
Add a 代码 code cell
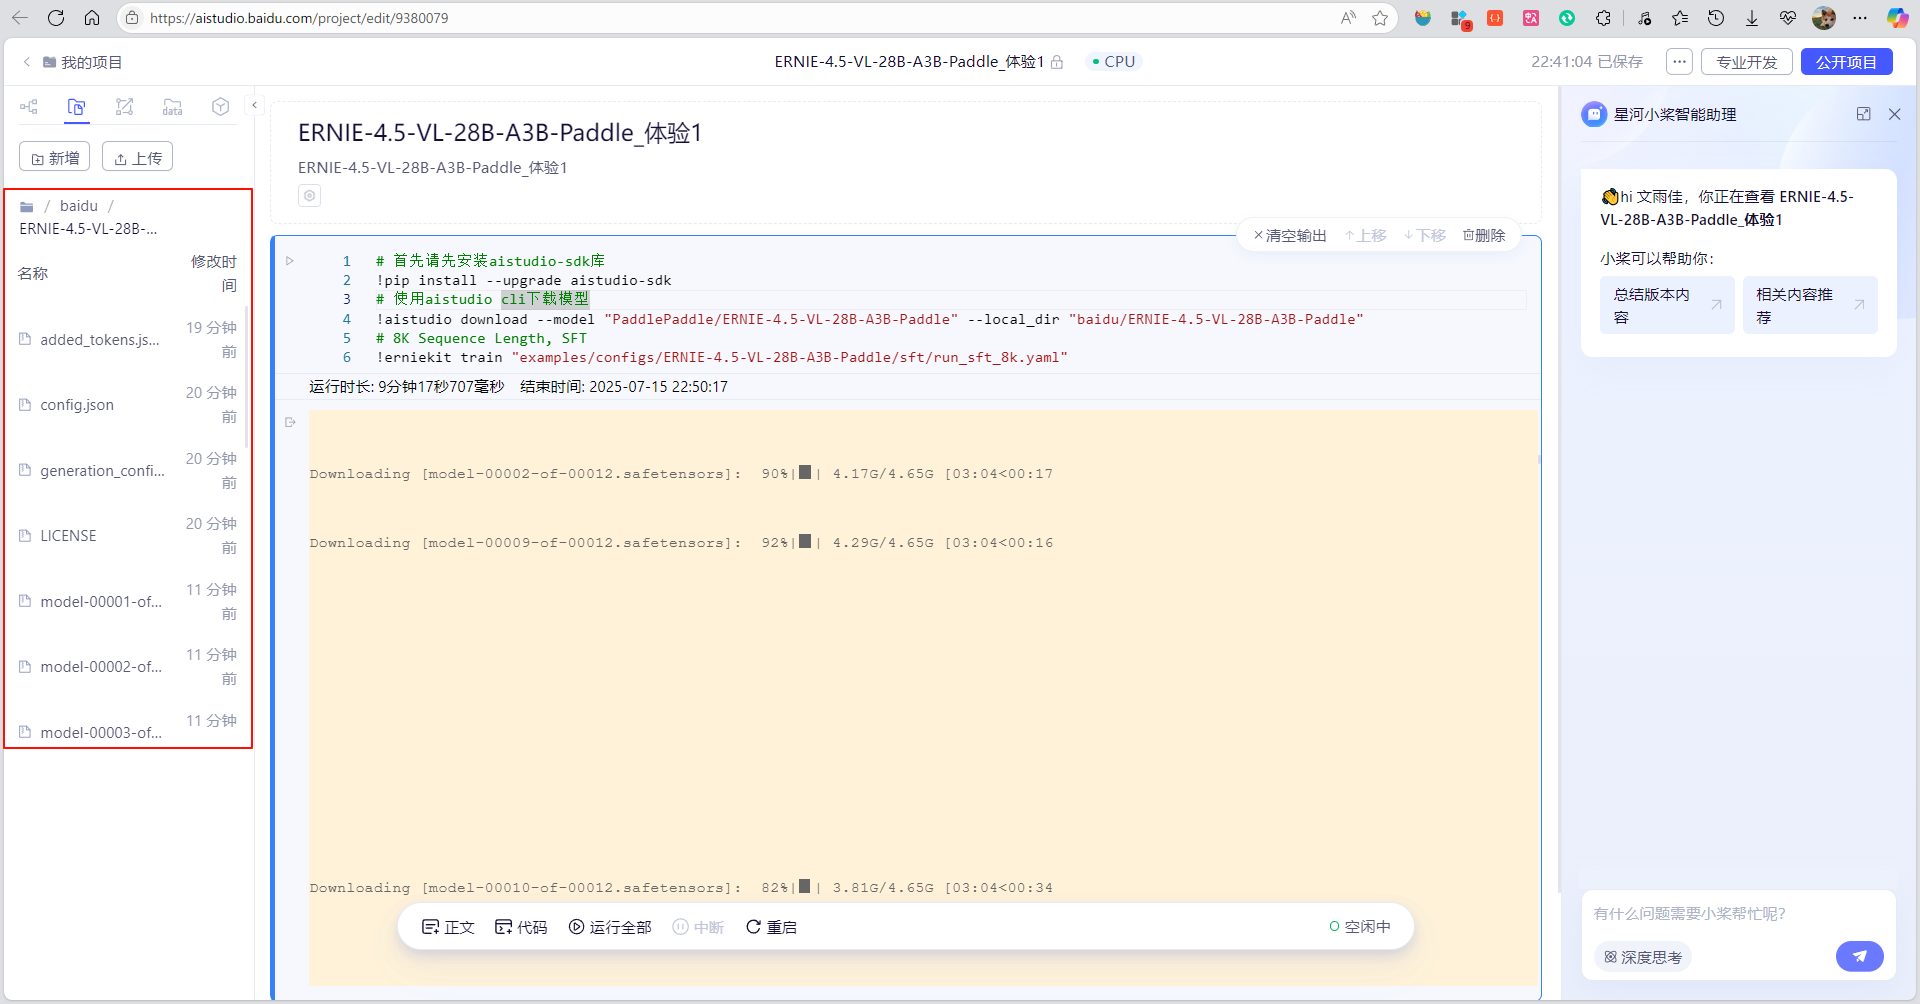(521, 927)
